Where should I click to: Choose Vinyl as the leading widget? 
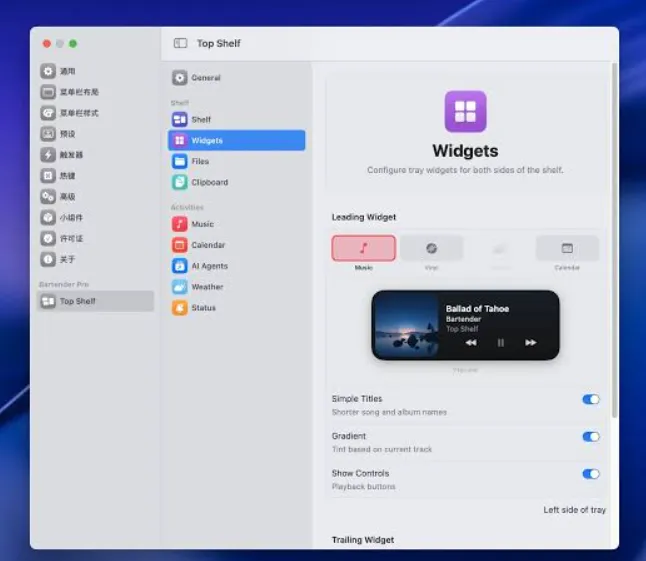431,248
